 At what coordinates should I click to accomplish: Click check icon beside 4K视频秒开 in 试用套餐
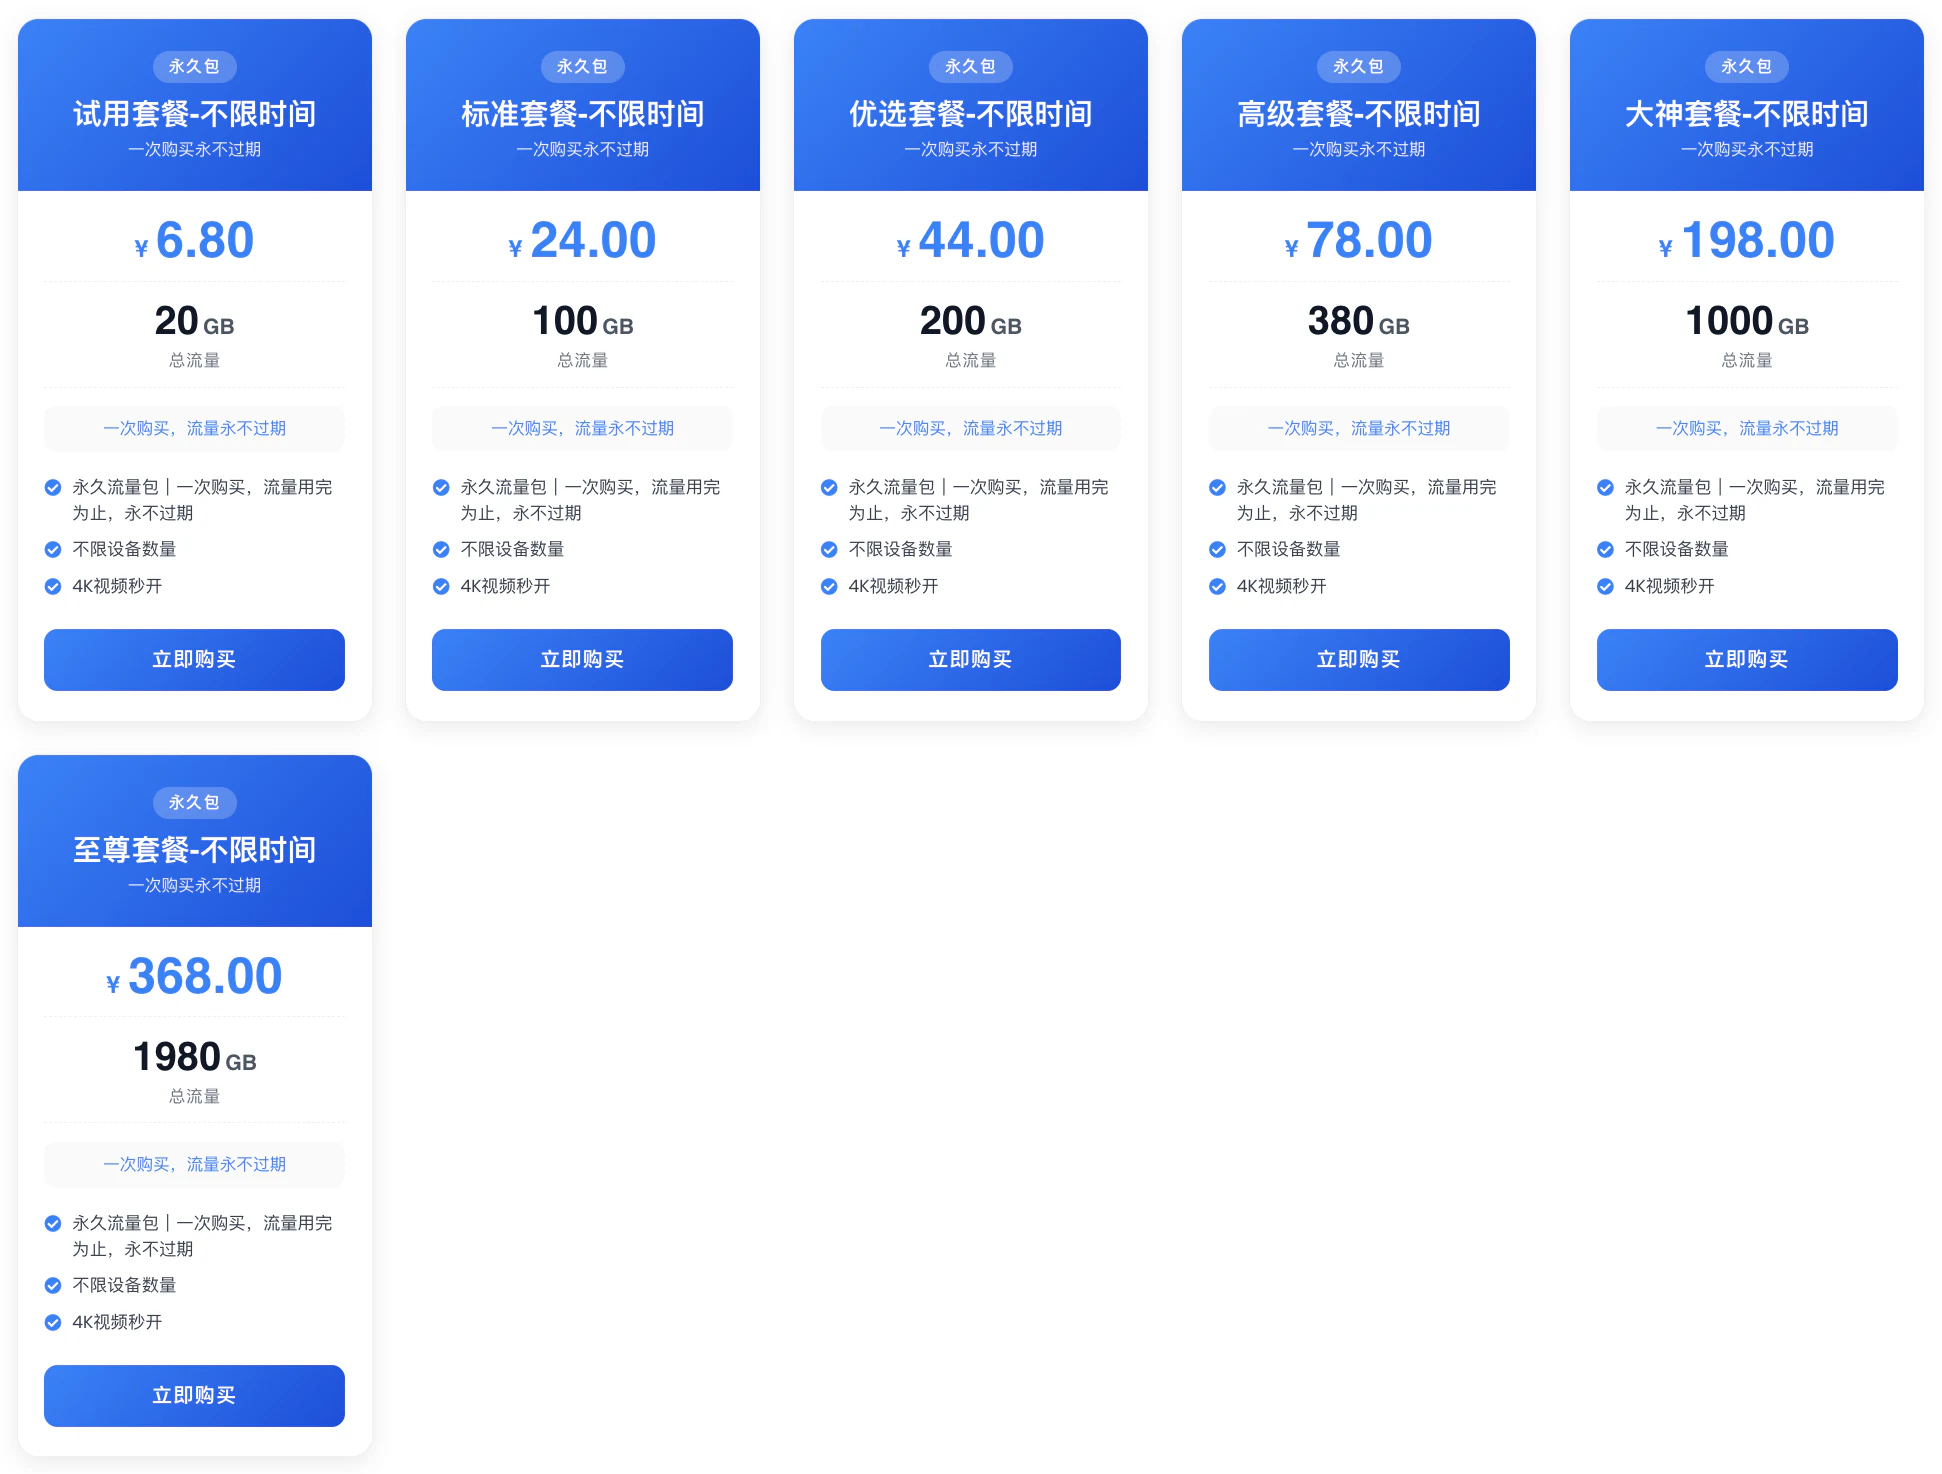pos(53,586)
